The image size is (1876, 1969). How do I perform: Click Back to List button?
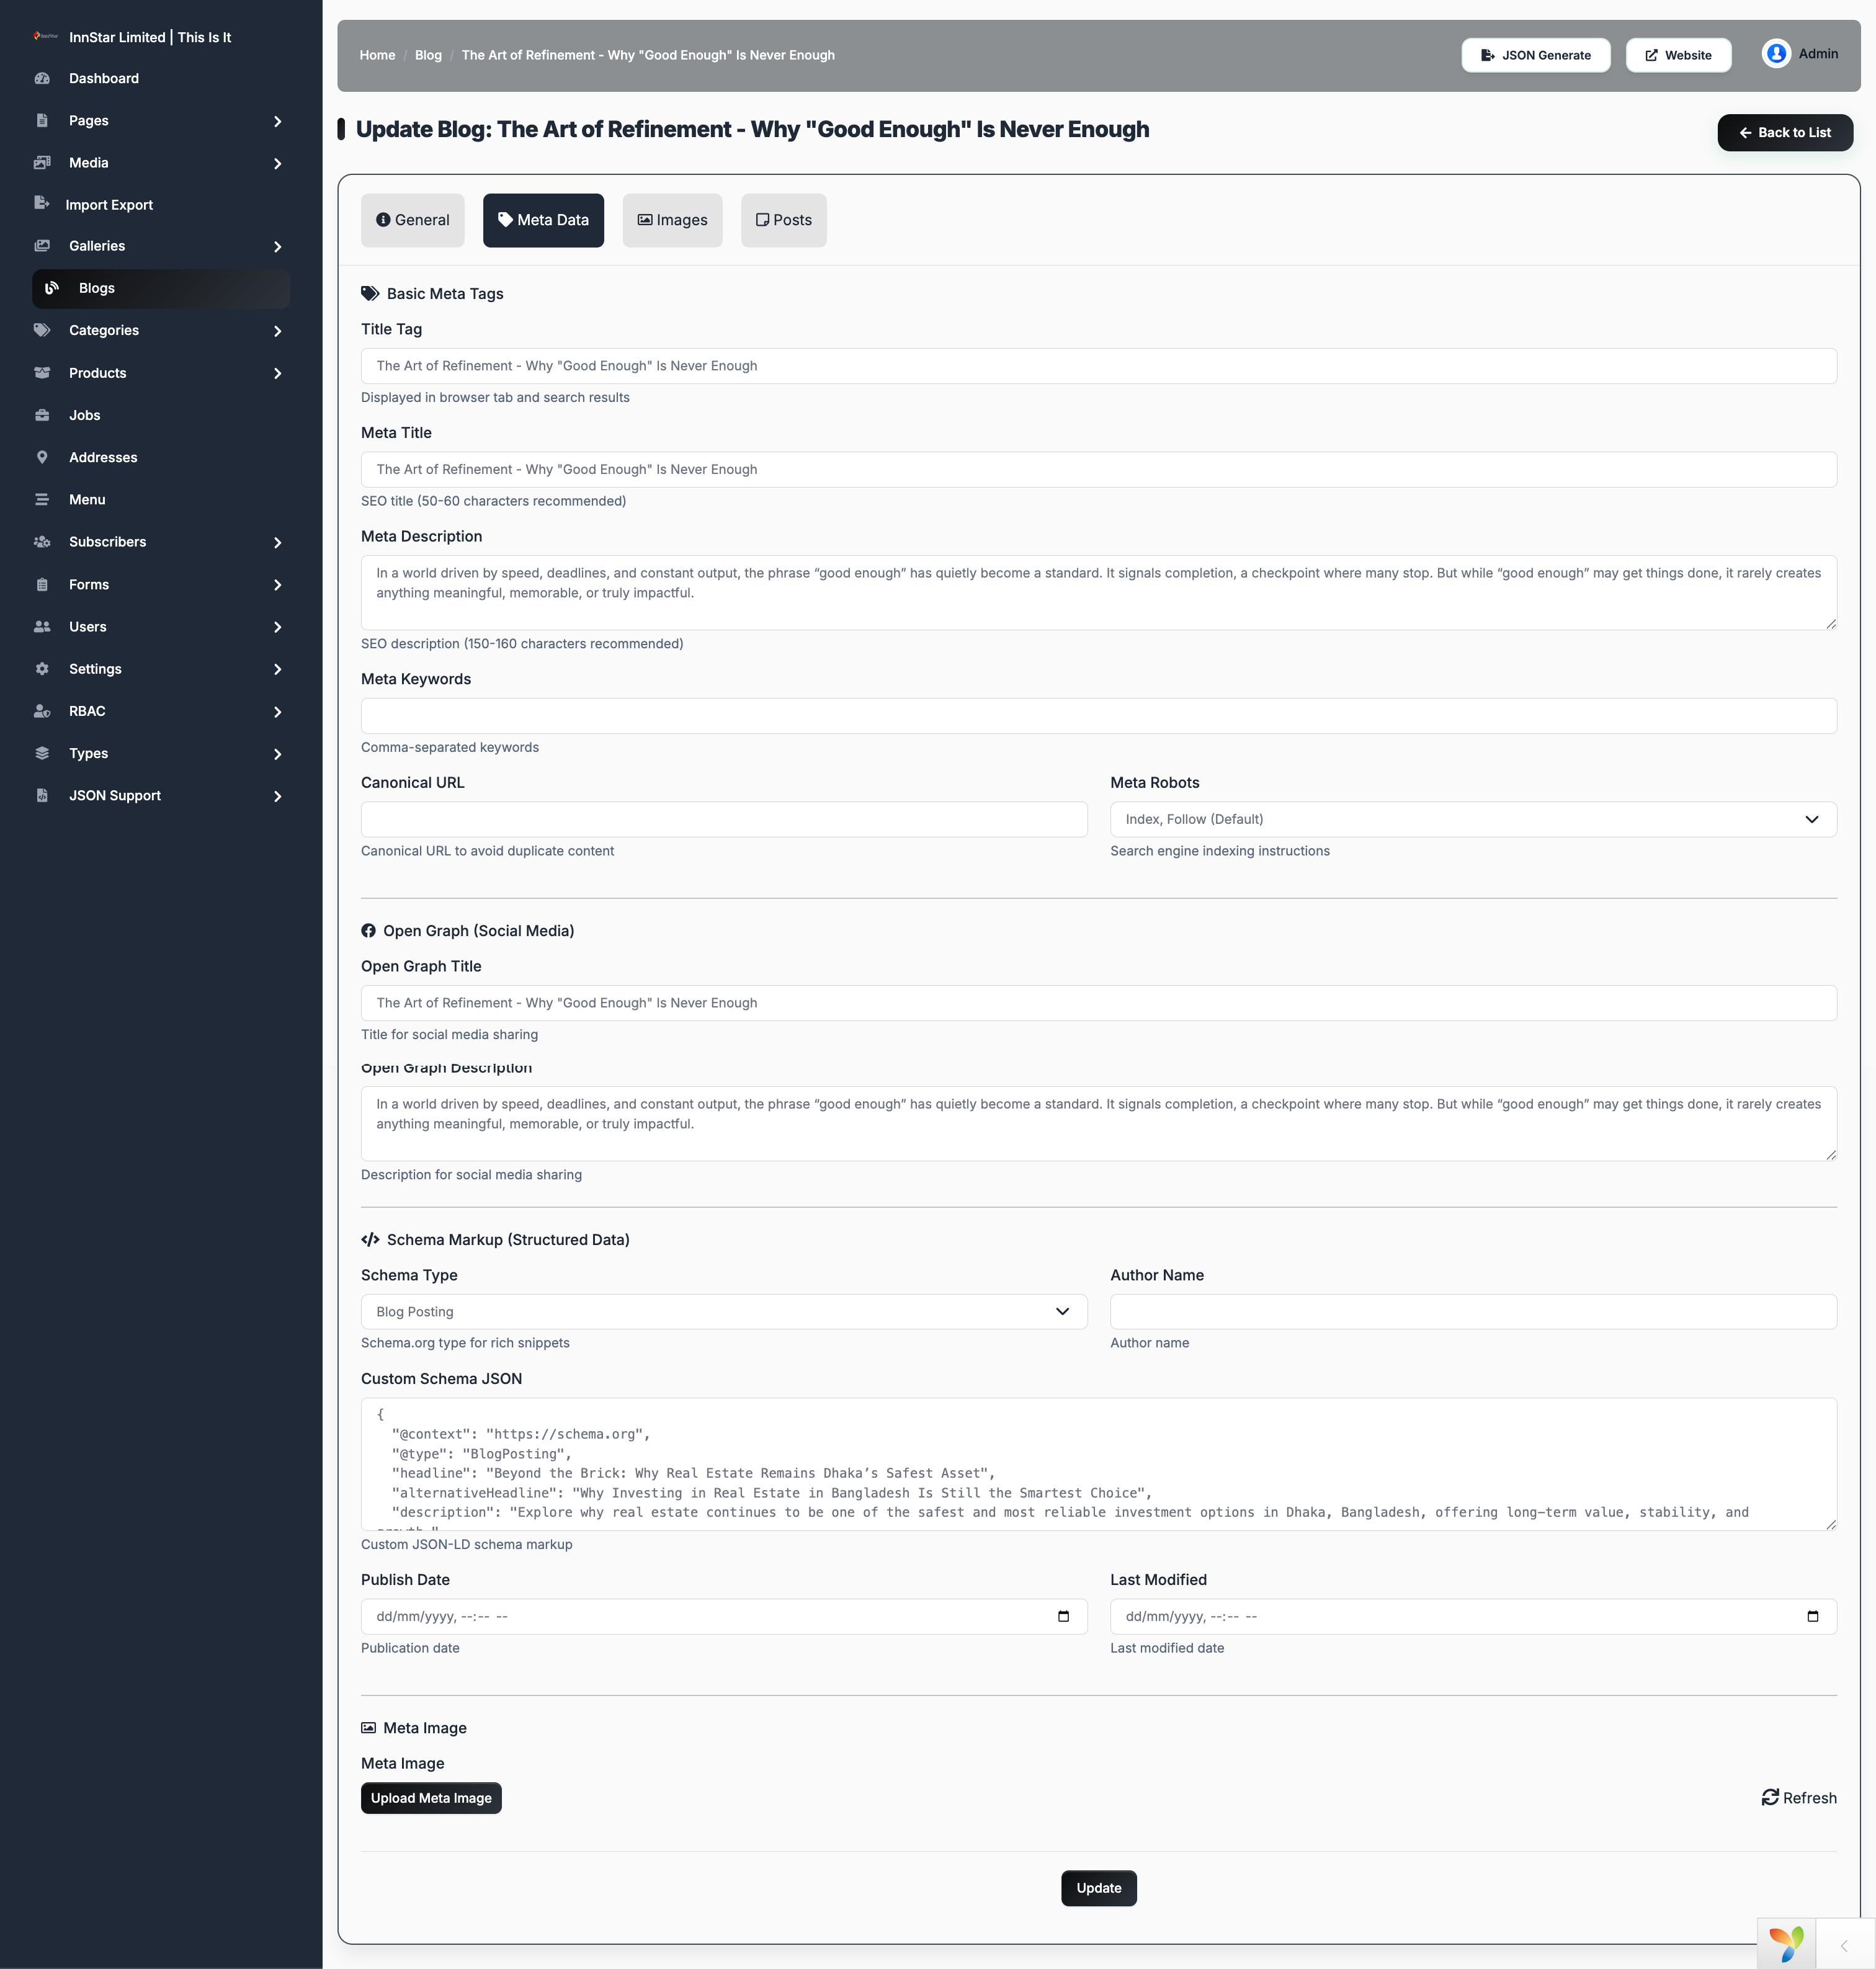click(x=1784, y=132)
